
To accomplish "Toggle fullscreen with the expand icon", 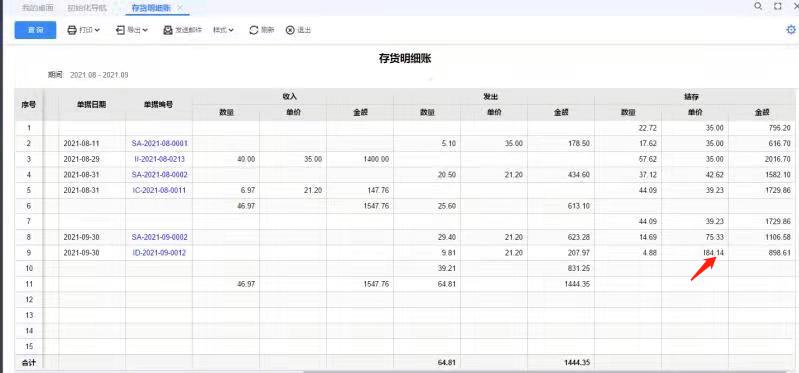I will 777,6.
